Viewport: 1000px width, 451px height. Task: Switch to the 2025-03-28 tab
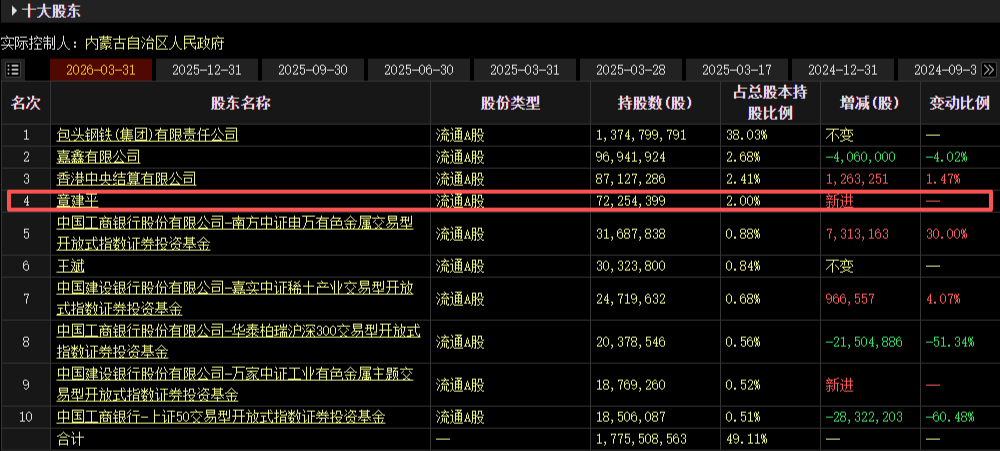click(x=631, y=70)
